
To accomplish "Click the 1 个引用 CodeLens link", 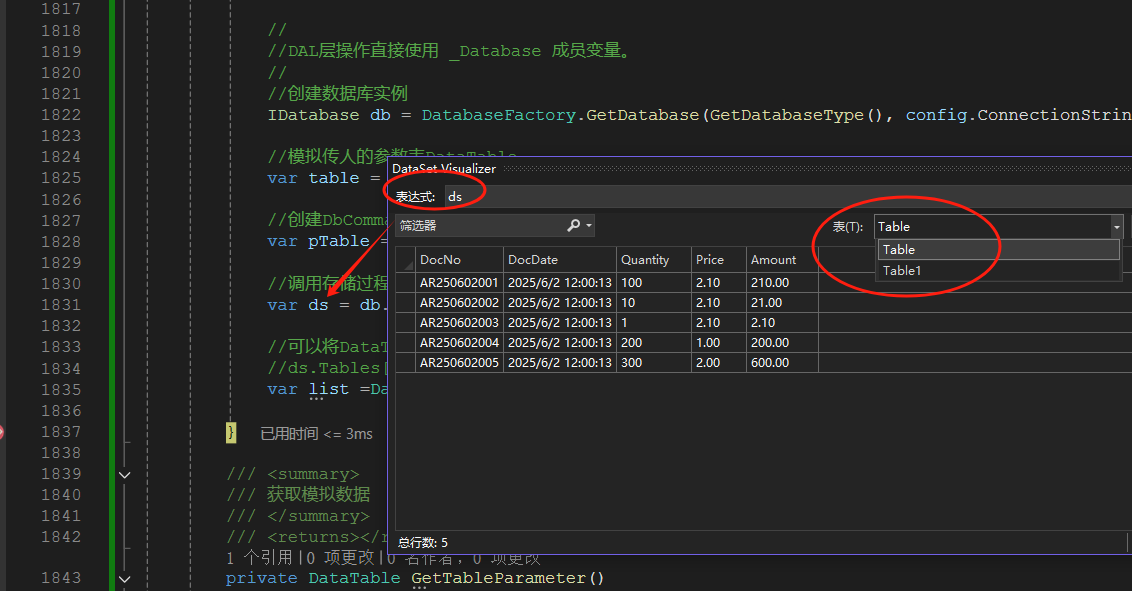I will [258, 558].
